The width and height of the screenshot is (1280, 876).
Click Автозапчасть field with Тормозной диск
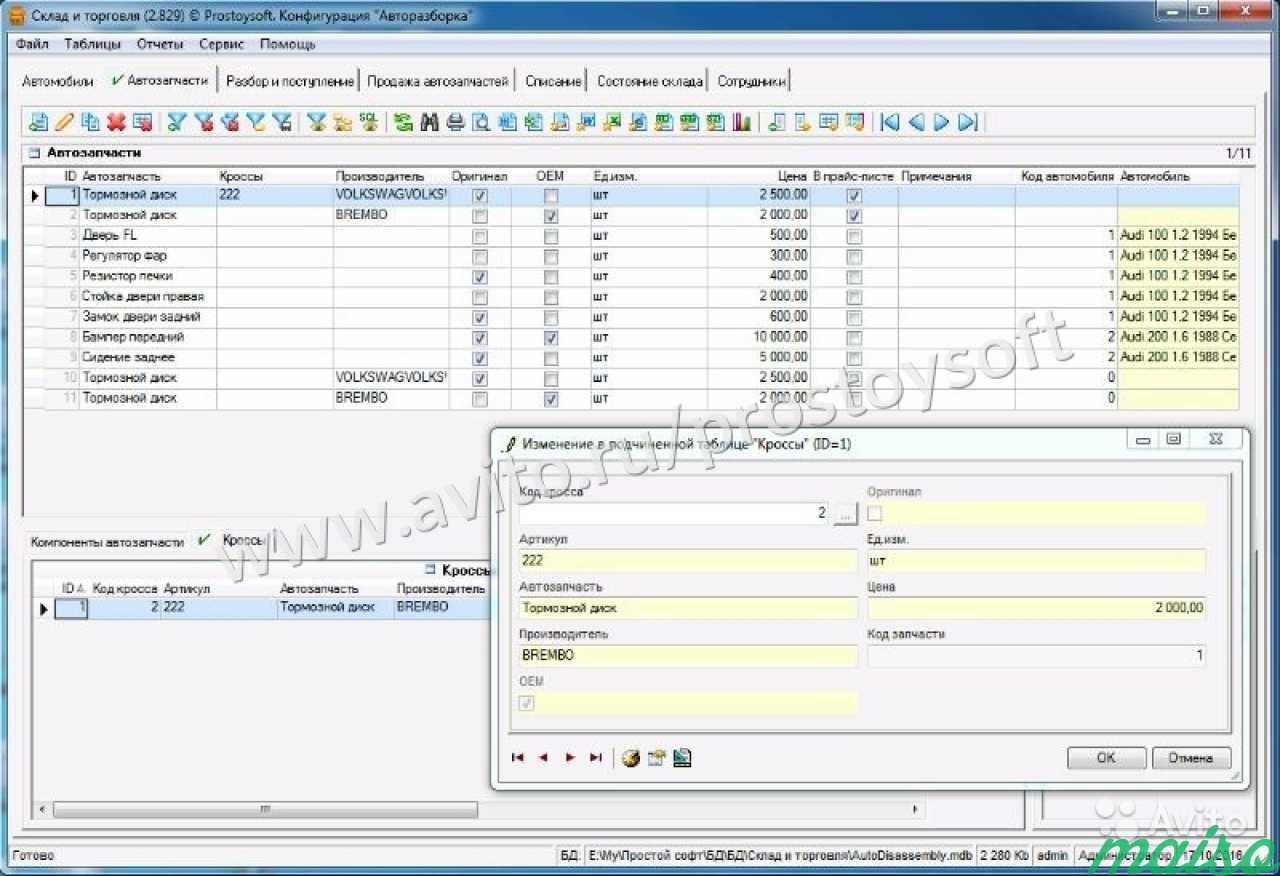(x=688, y=608)
